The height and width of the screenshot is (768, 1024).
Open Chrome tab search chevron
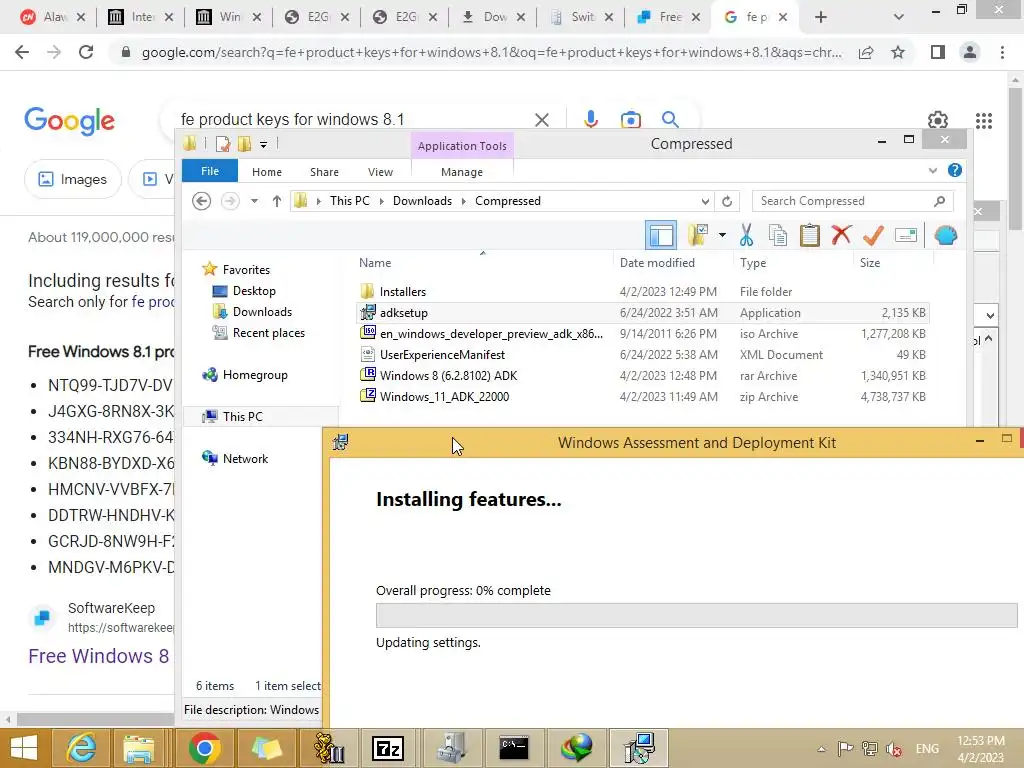[x=899, y=17]
